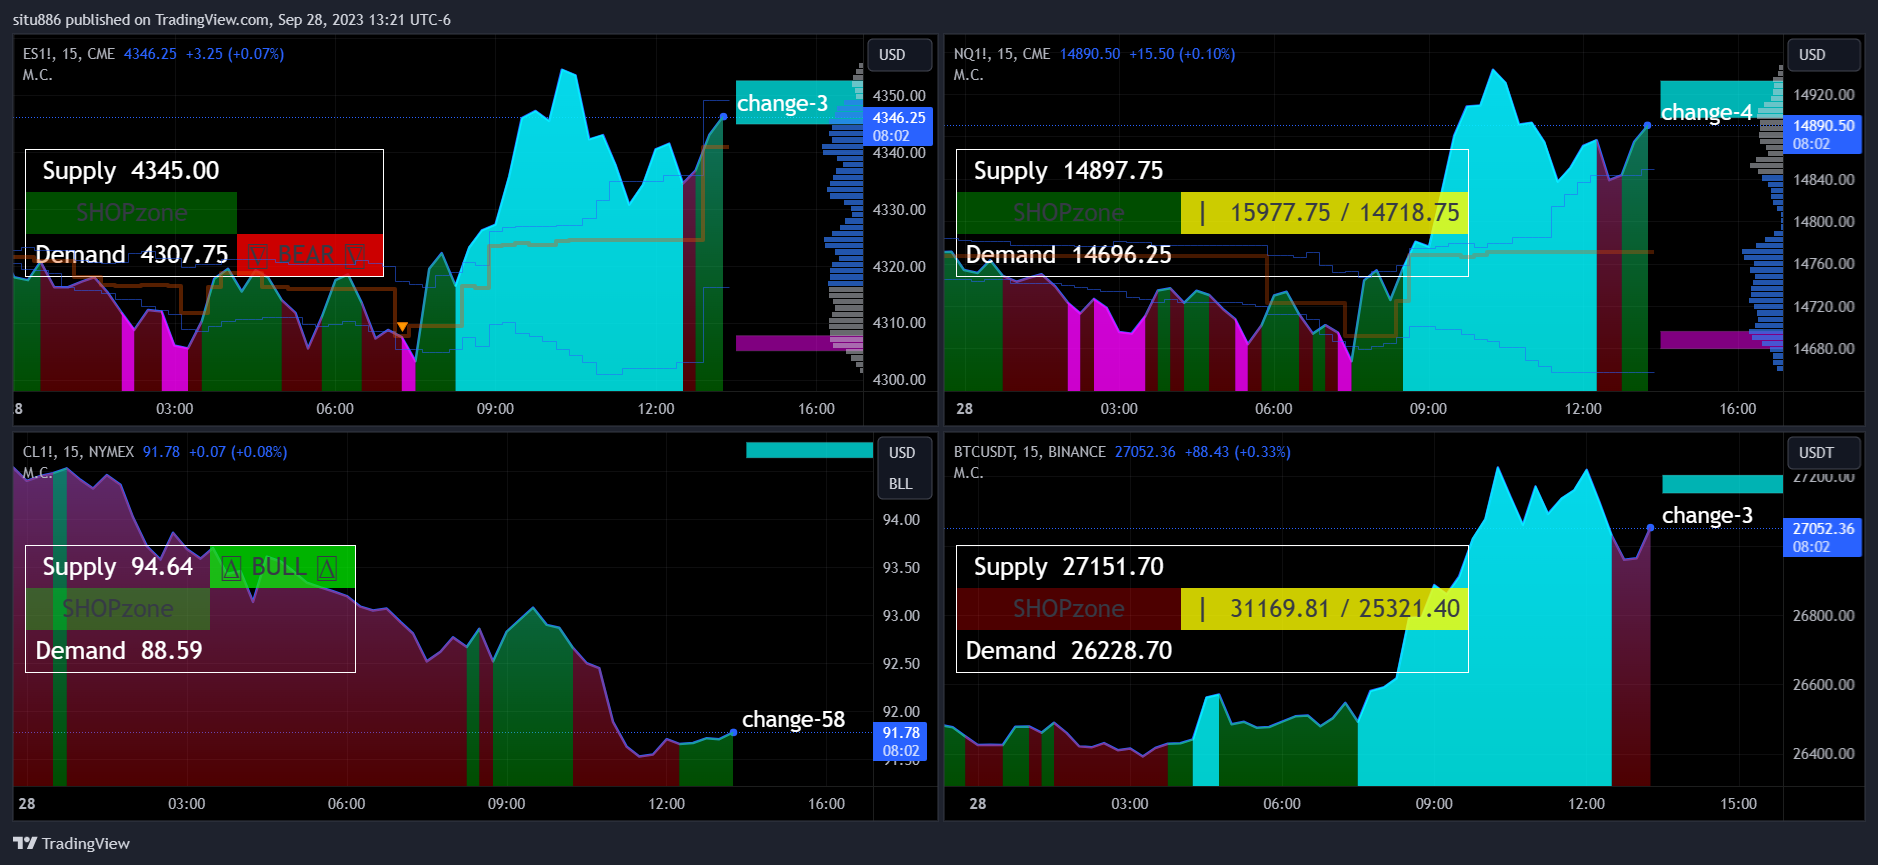Click the teal bar above change-3 on BTCUSDT chart
Viewport: 1878px width, 865px height.
(x=1722, y=484)
